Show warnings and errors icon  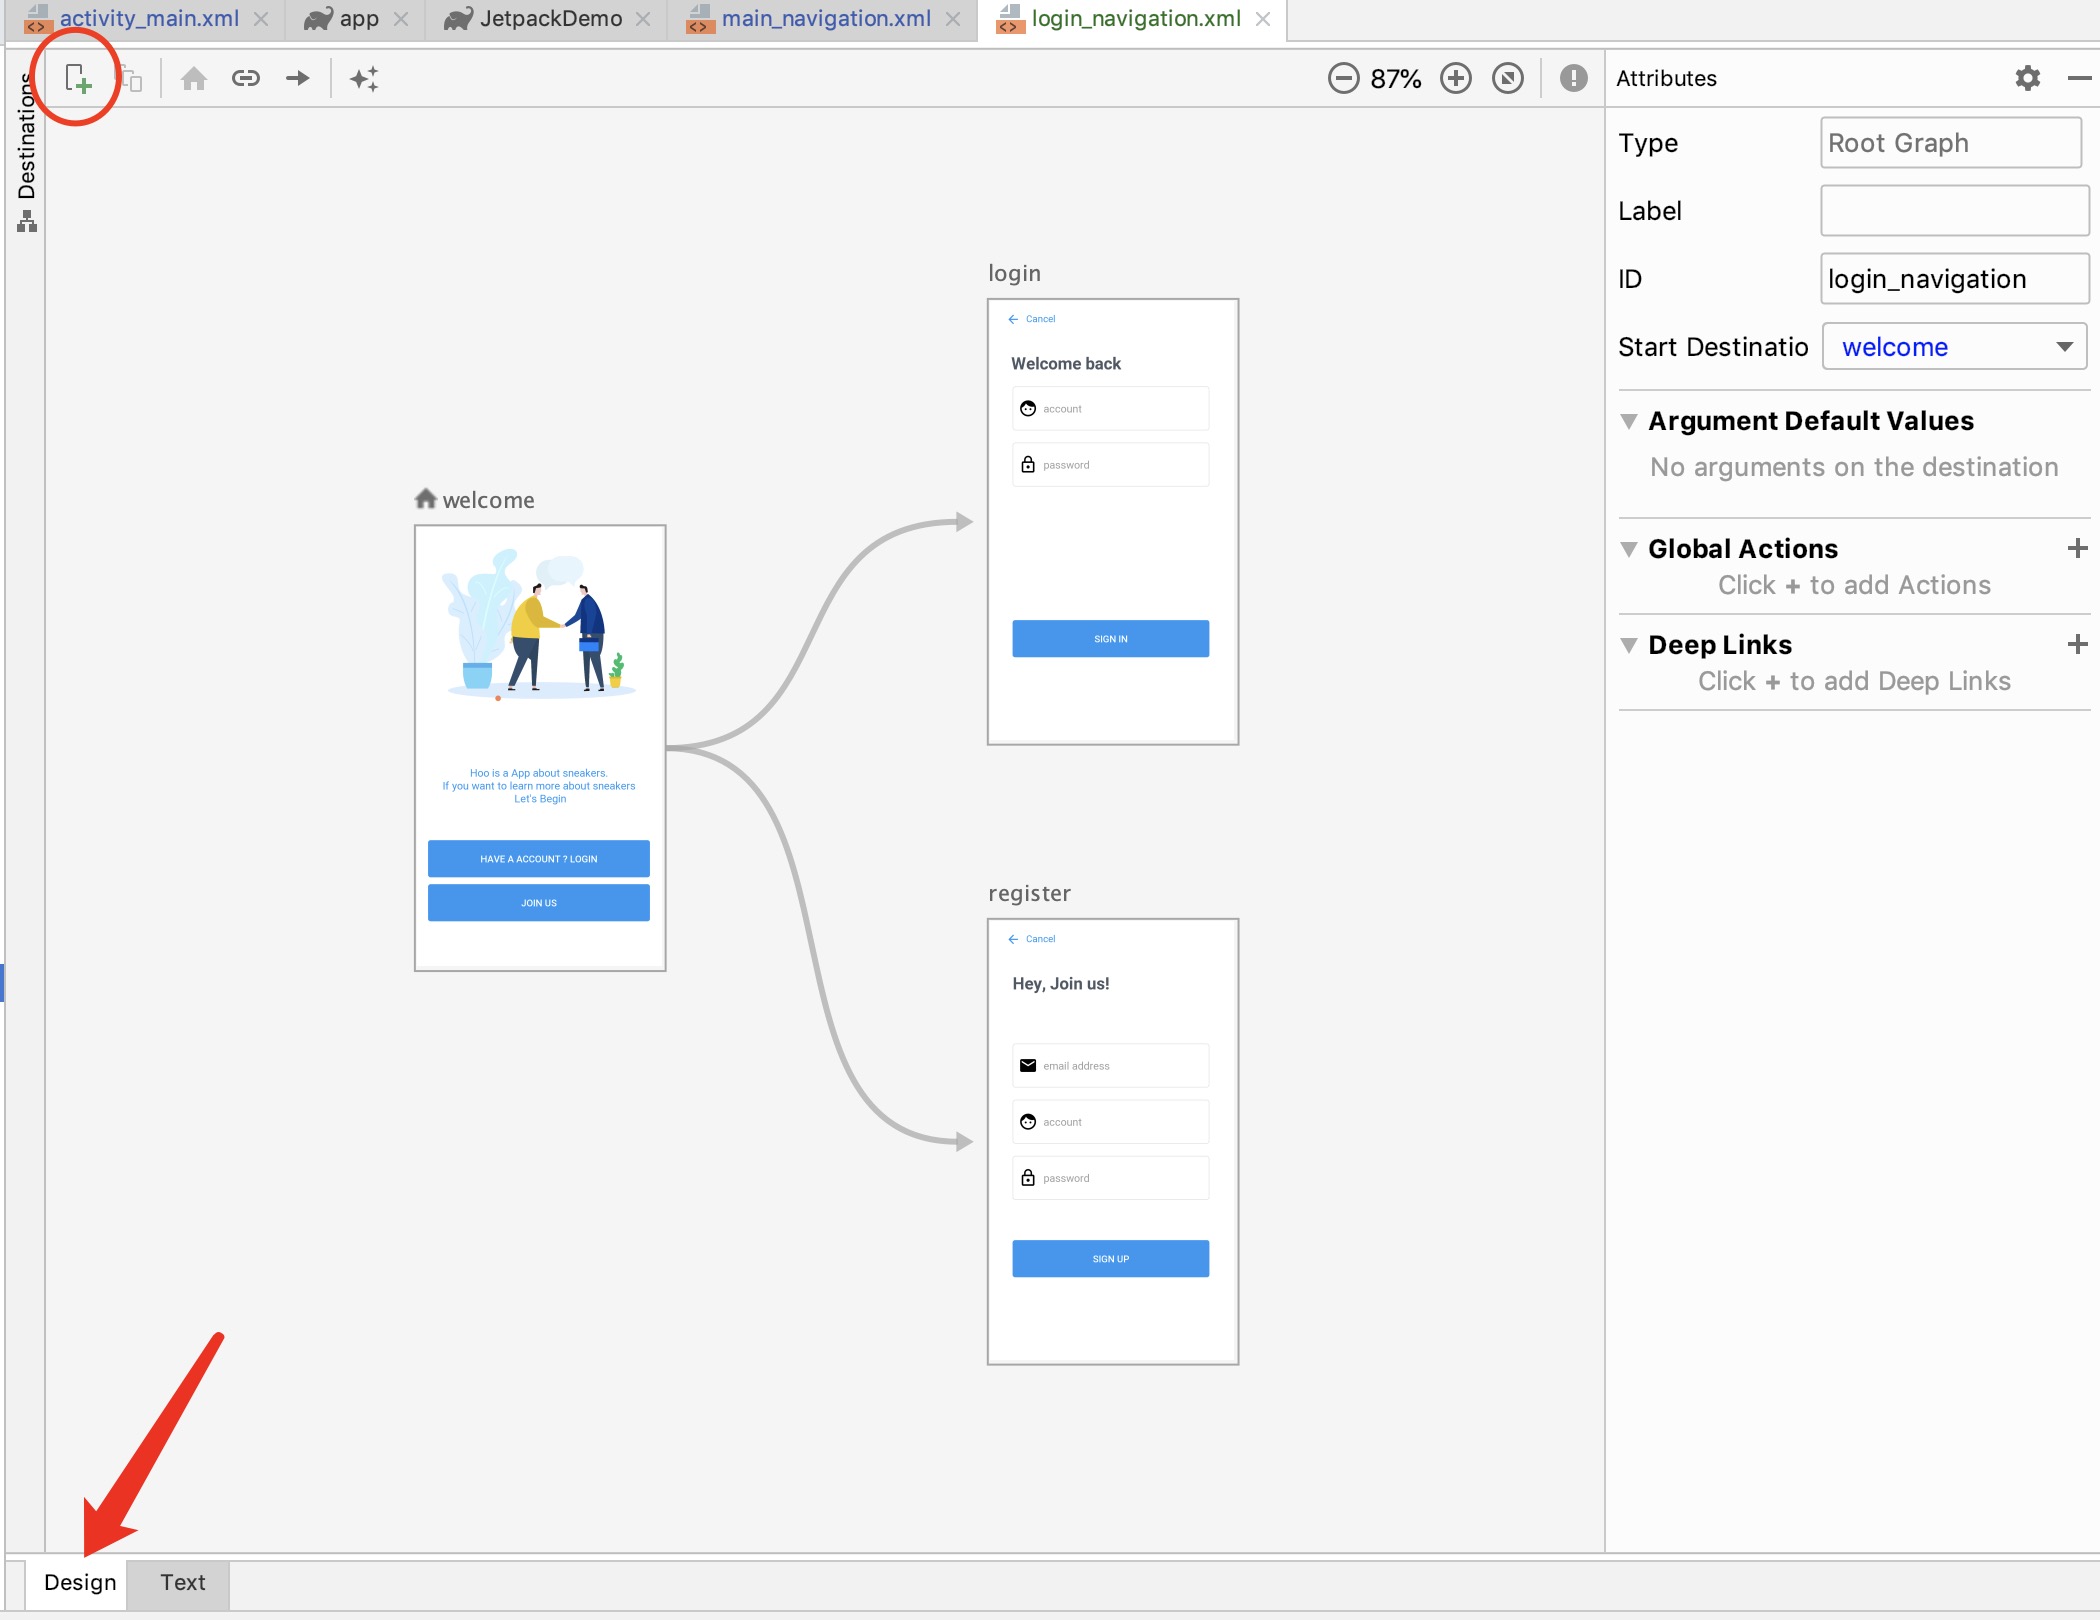tap(1574, 78)
